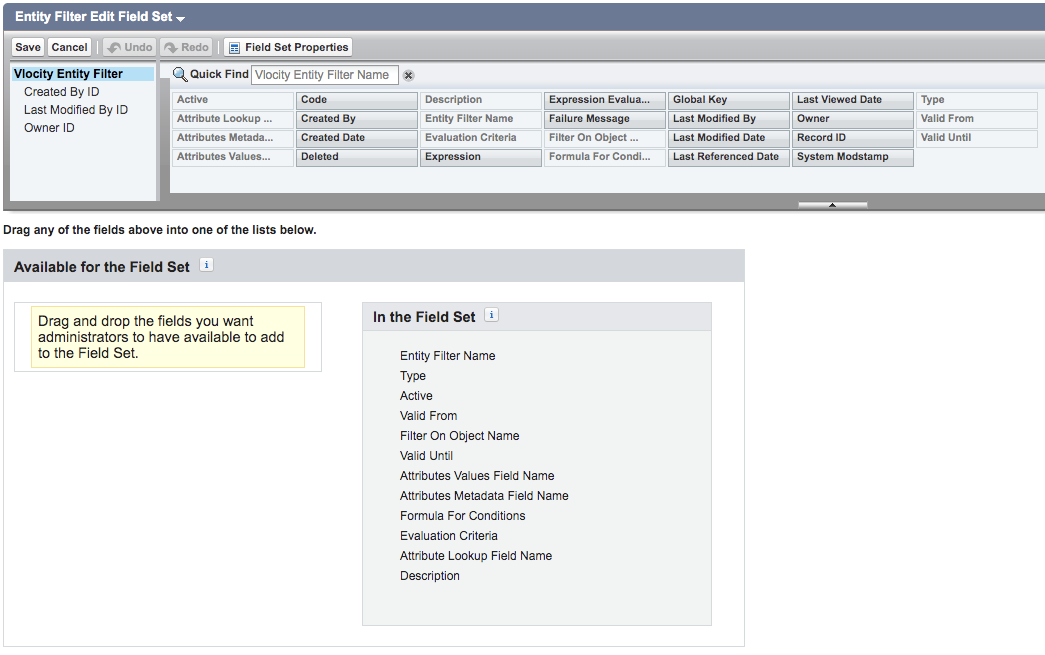Open Field Set Properties

pyautogui.click(x=288, y=47)
